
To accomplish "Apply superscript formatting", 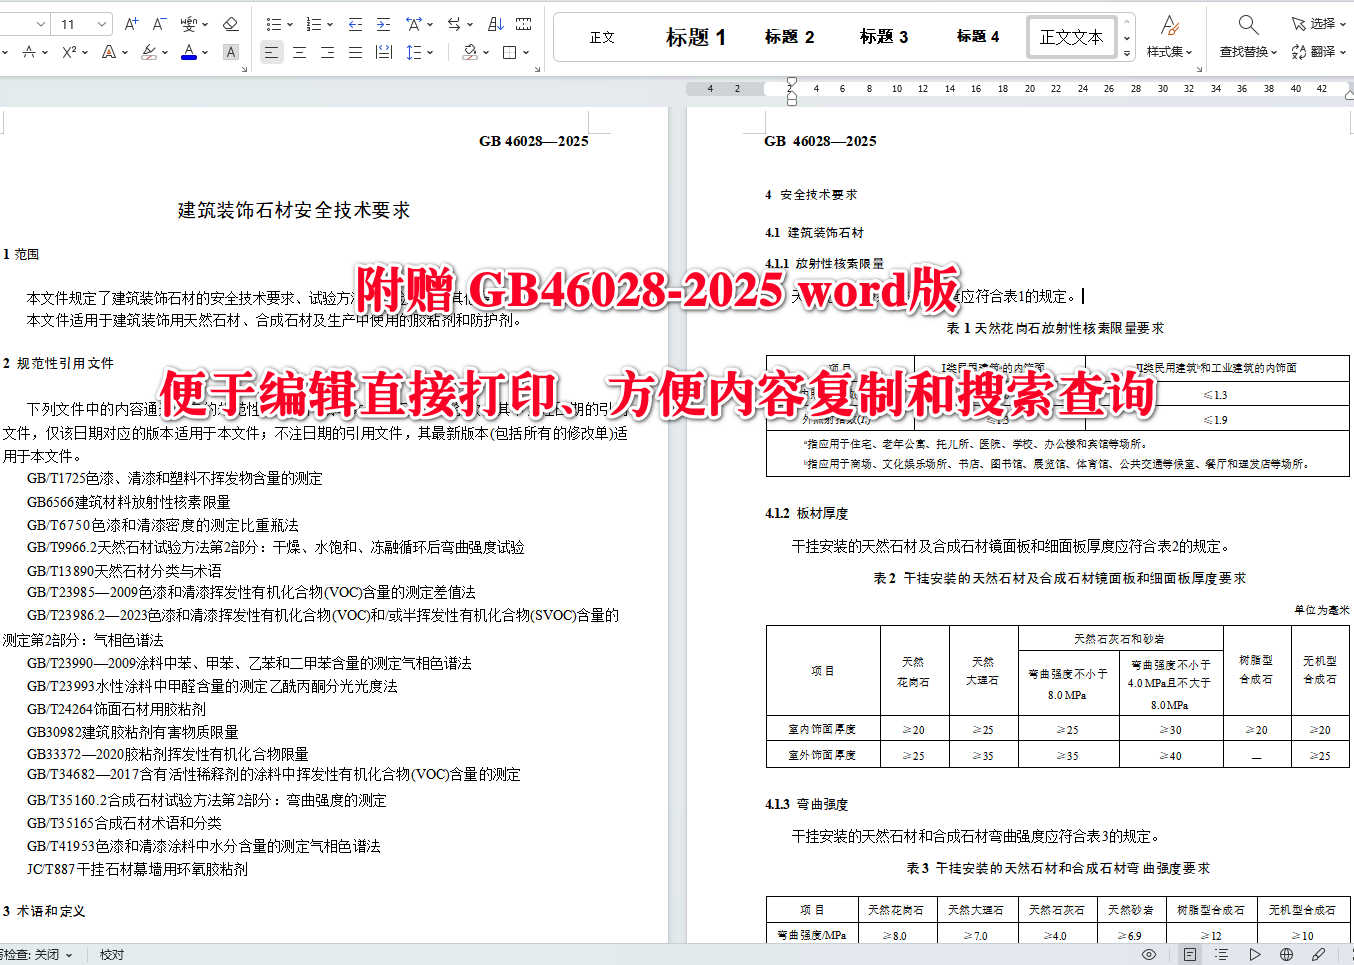I will tap(67, 52).
